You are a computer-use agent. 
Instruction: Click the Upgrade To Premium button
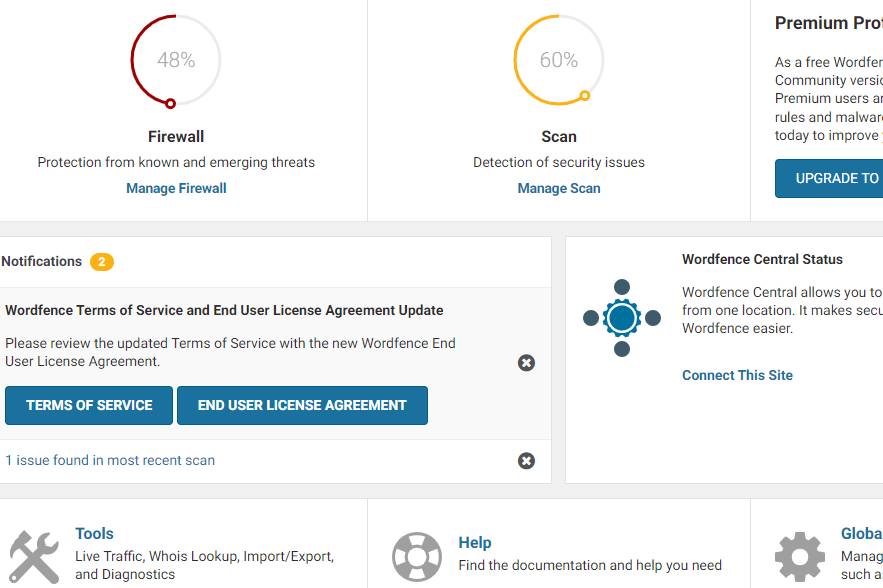829,179
